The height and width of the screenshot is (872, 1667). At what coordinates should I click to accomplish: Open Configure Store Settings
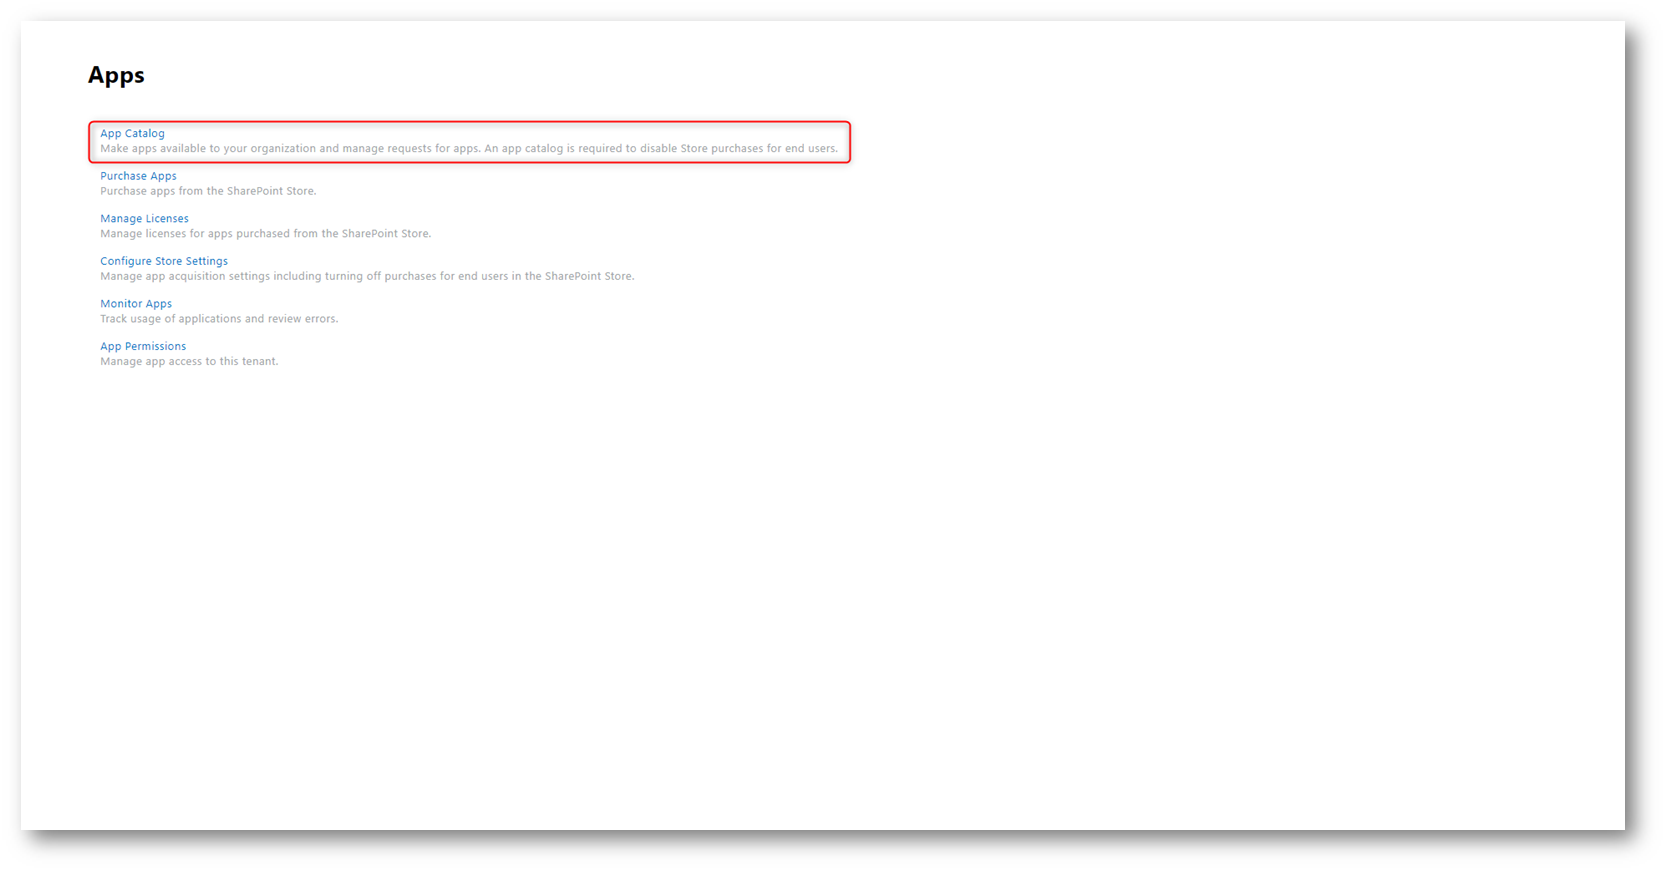click(x=164, y=261)
